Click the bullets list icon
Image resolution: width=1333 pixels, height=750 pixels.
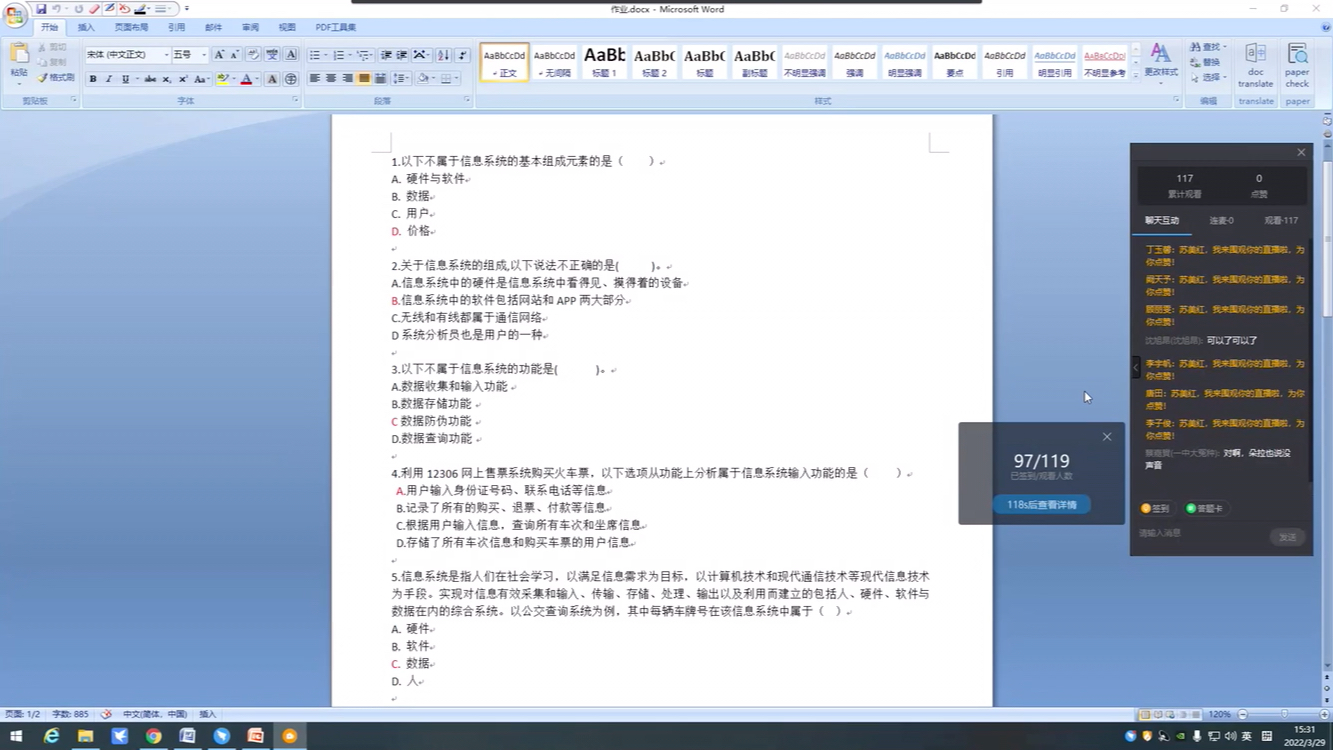316,55
